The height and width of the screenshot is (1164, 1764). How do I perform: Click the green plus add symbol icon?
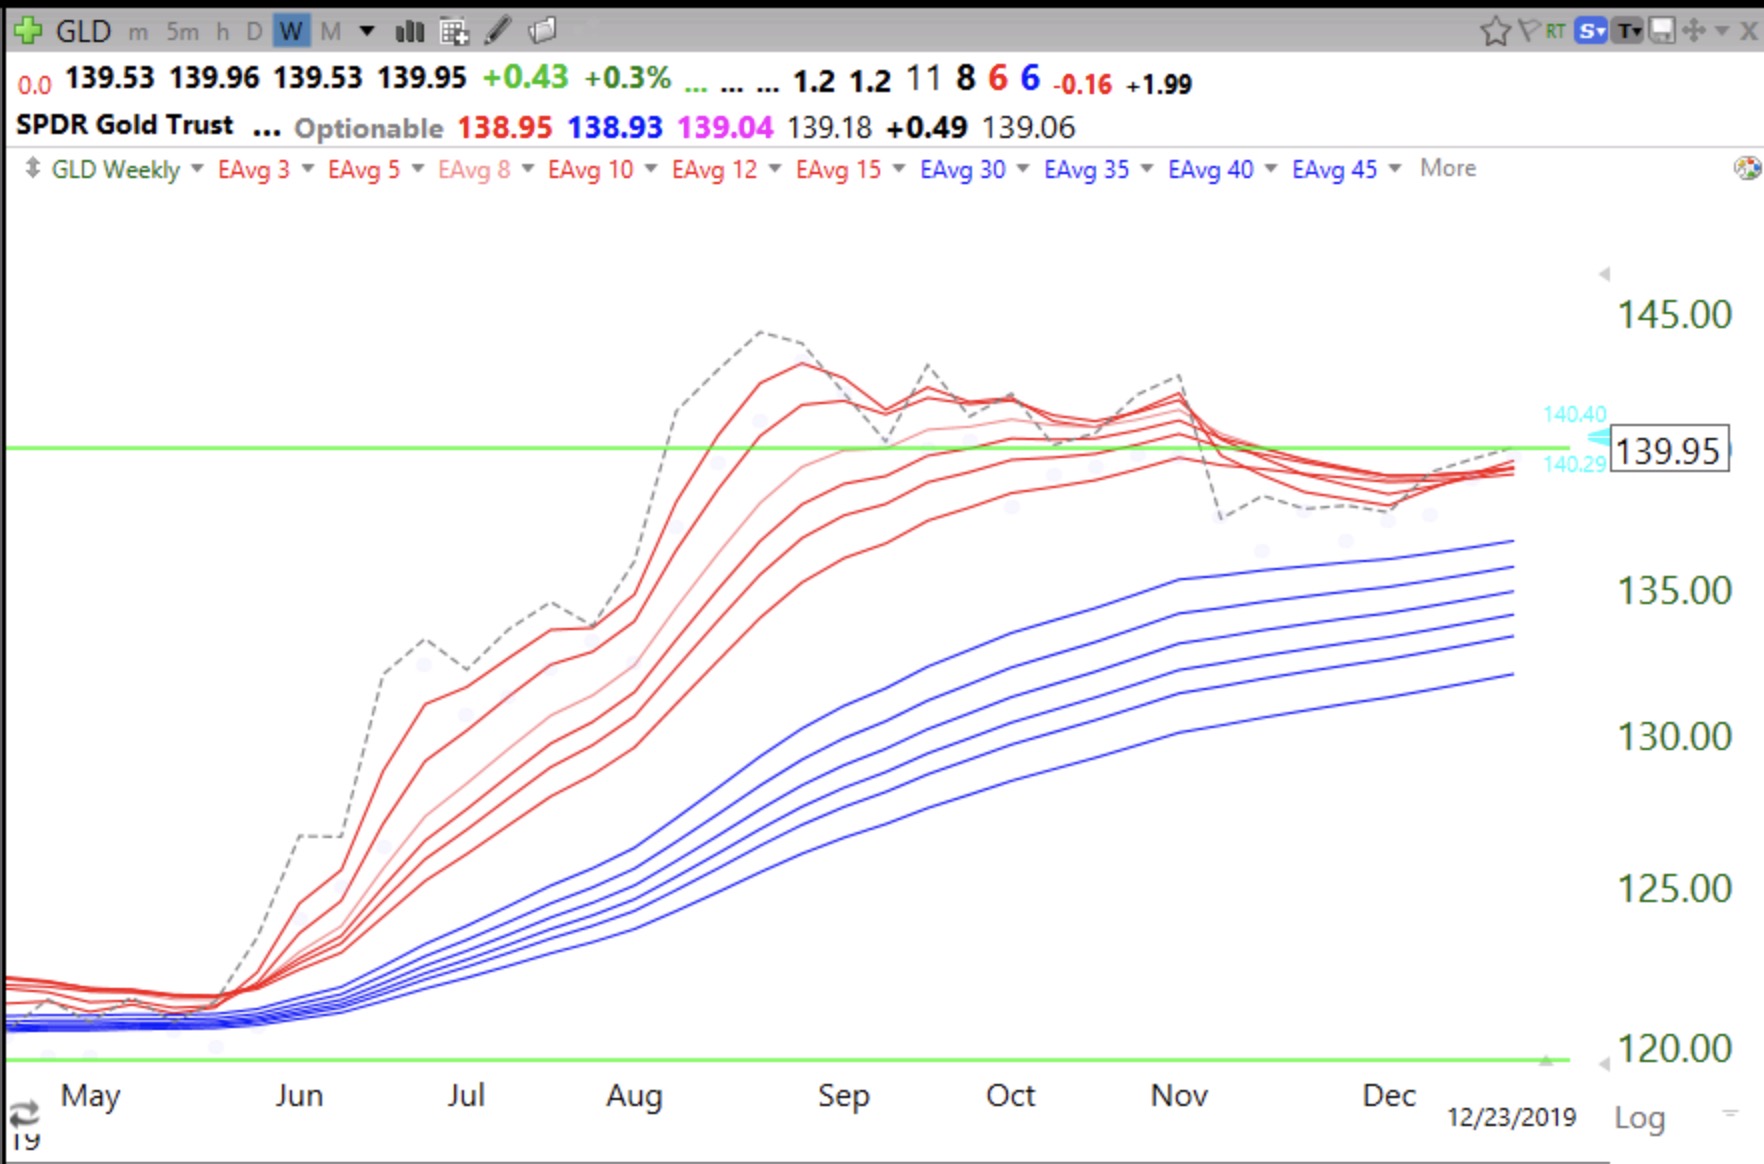point(27,31)
